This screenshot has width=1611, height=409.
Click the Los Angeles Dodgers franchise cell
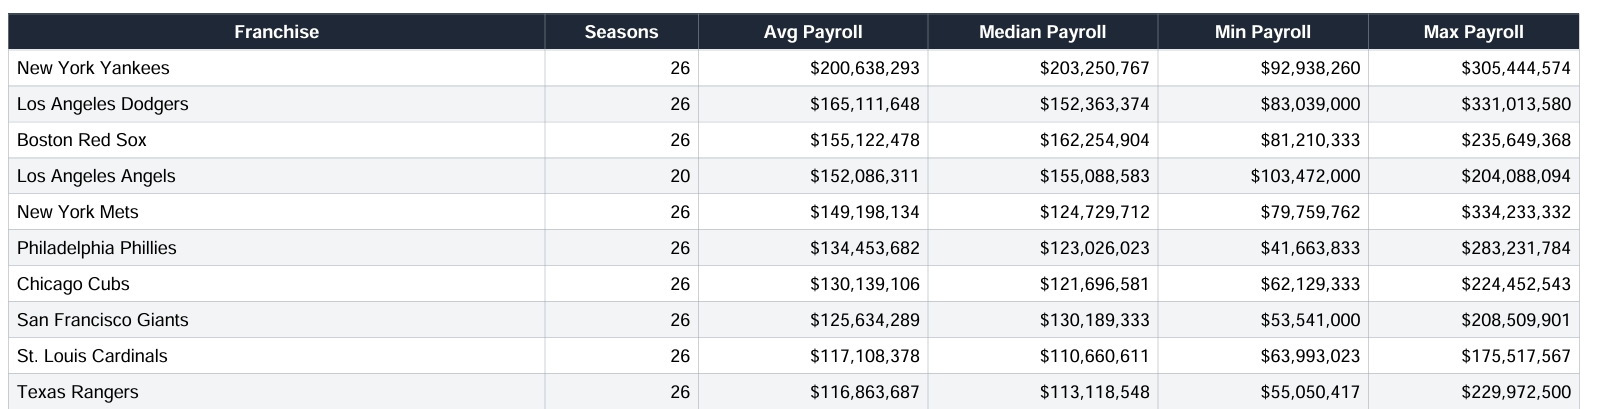point(102,104)
